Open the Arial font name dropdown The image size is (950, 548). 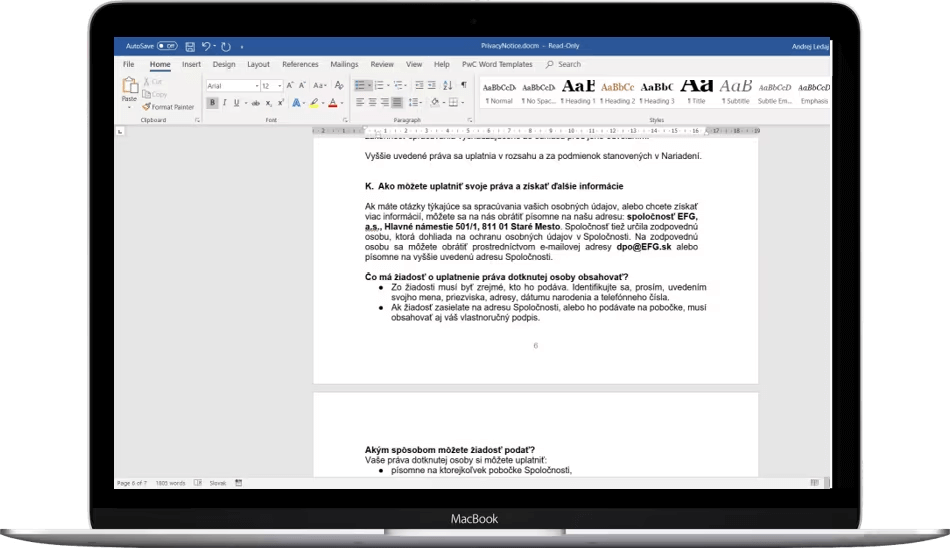pos(231,86)
